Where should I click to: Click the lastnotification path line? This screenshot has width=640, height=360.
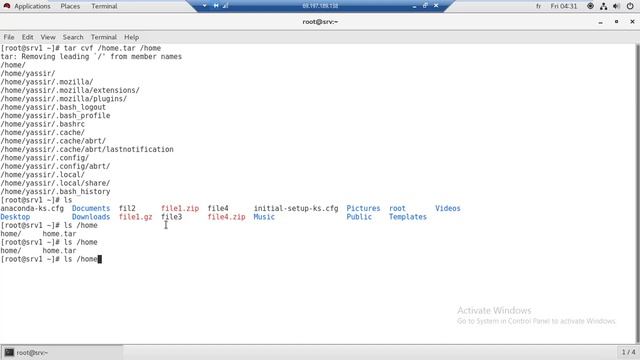click(87, 149)
